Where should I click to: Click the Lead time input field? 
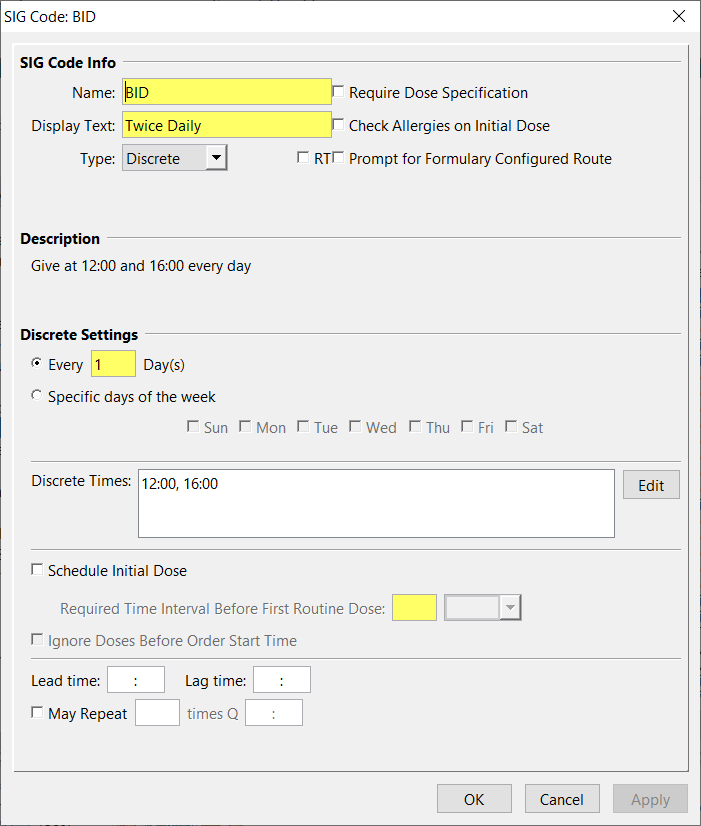[136, 681]
